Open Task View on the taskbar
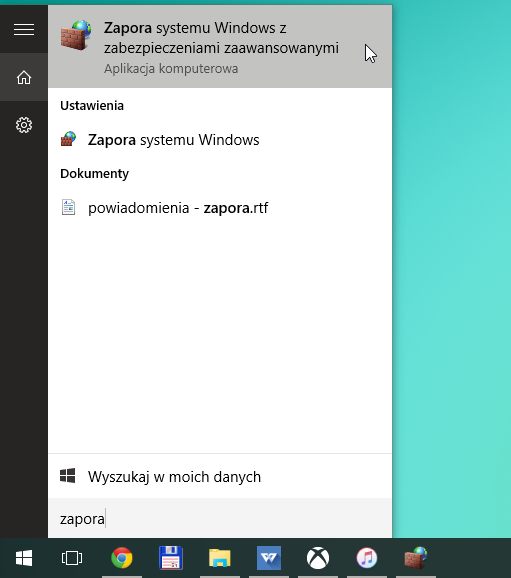Image resolution: width=511 pixels, height=578 pixels. pyautogui.click(x=72, y=558)
